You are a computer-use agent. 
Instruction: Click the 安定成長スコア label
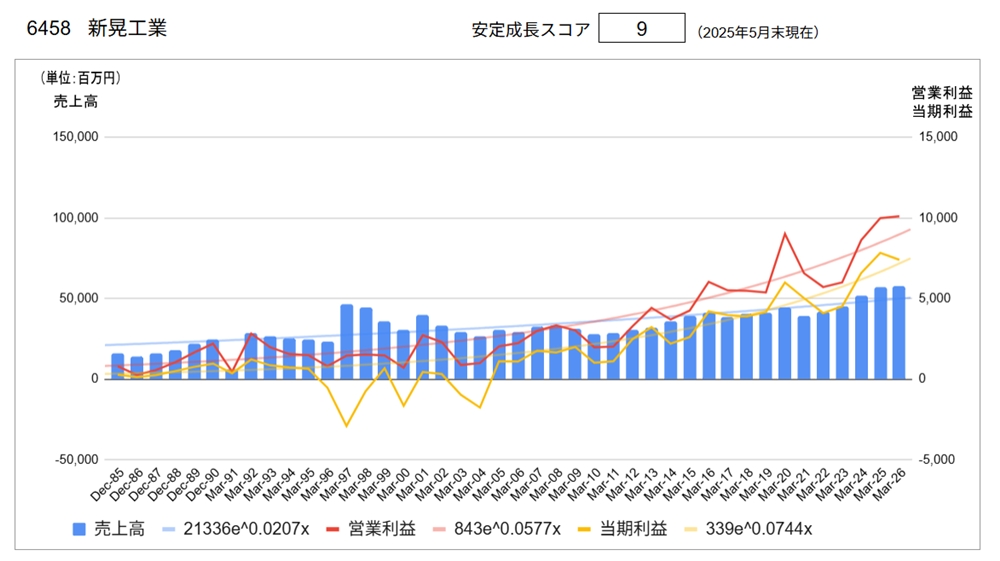[531, 30]
